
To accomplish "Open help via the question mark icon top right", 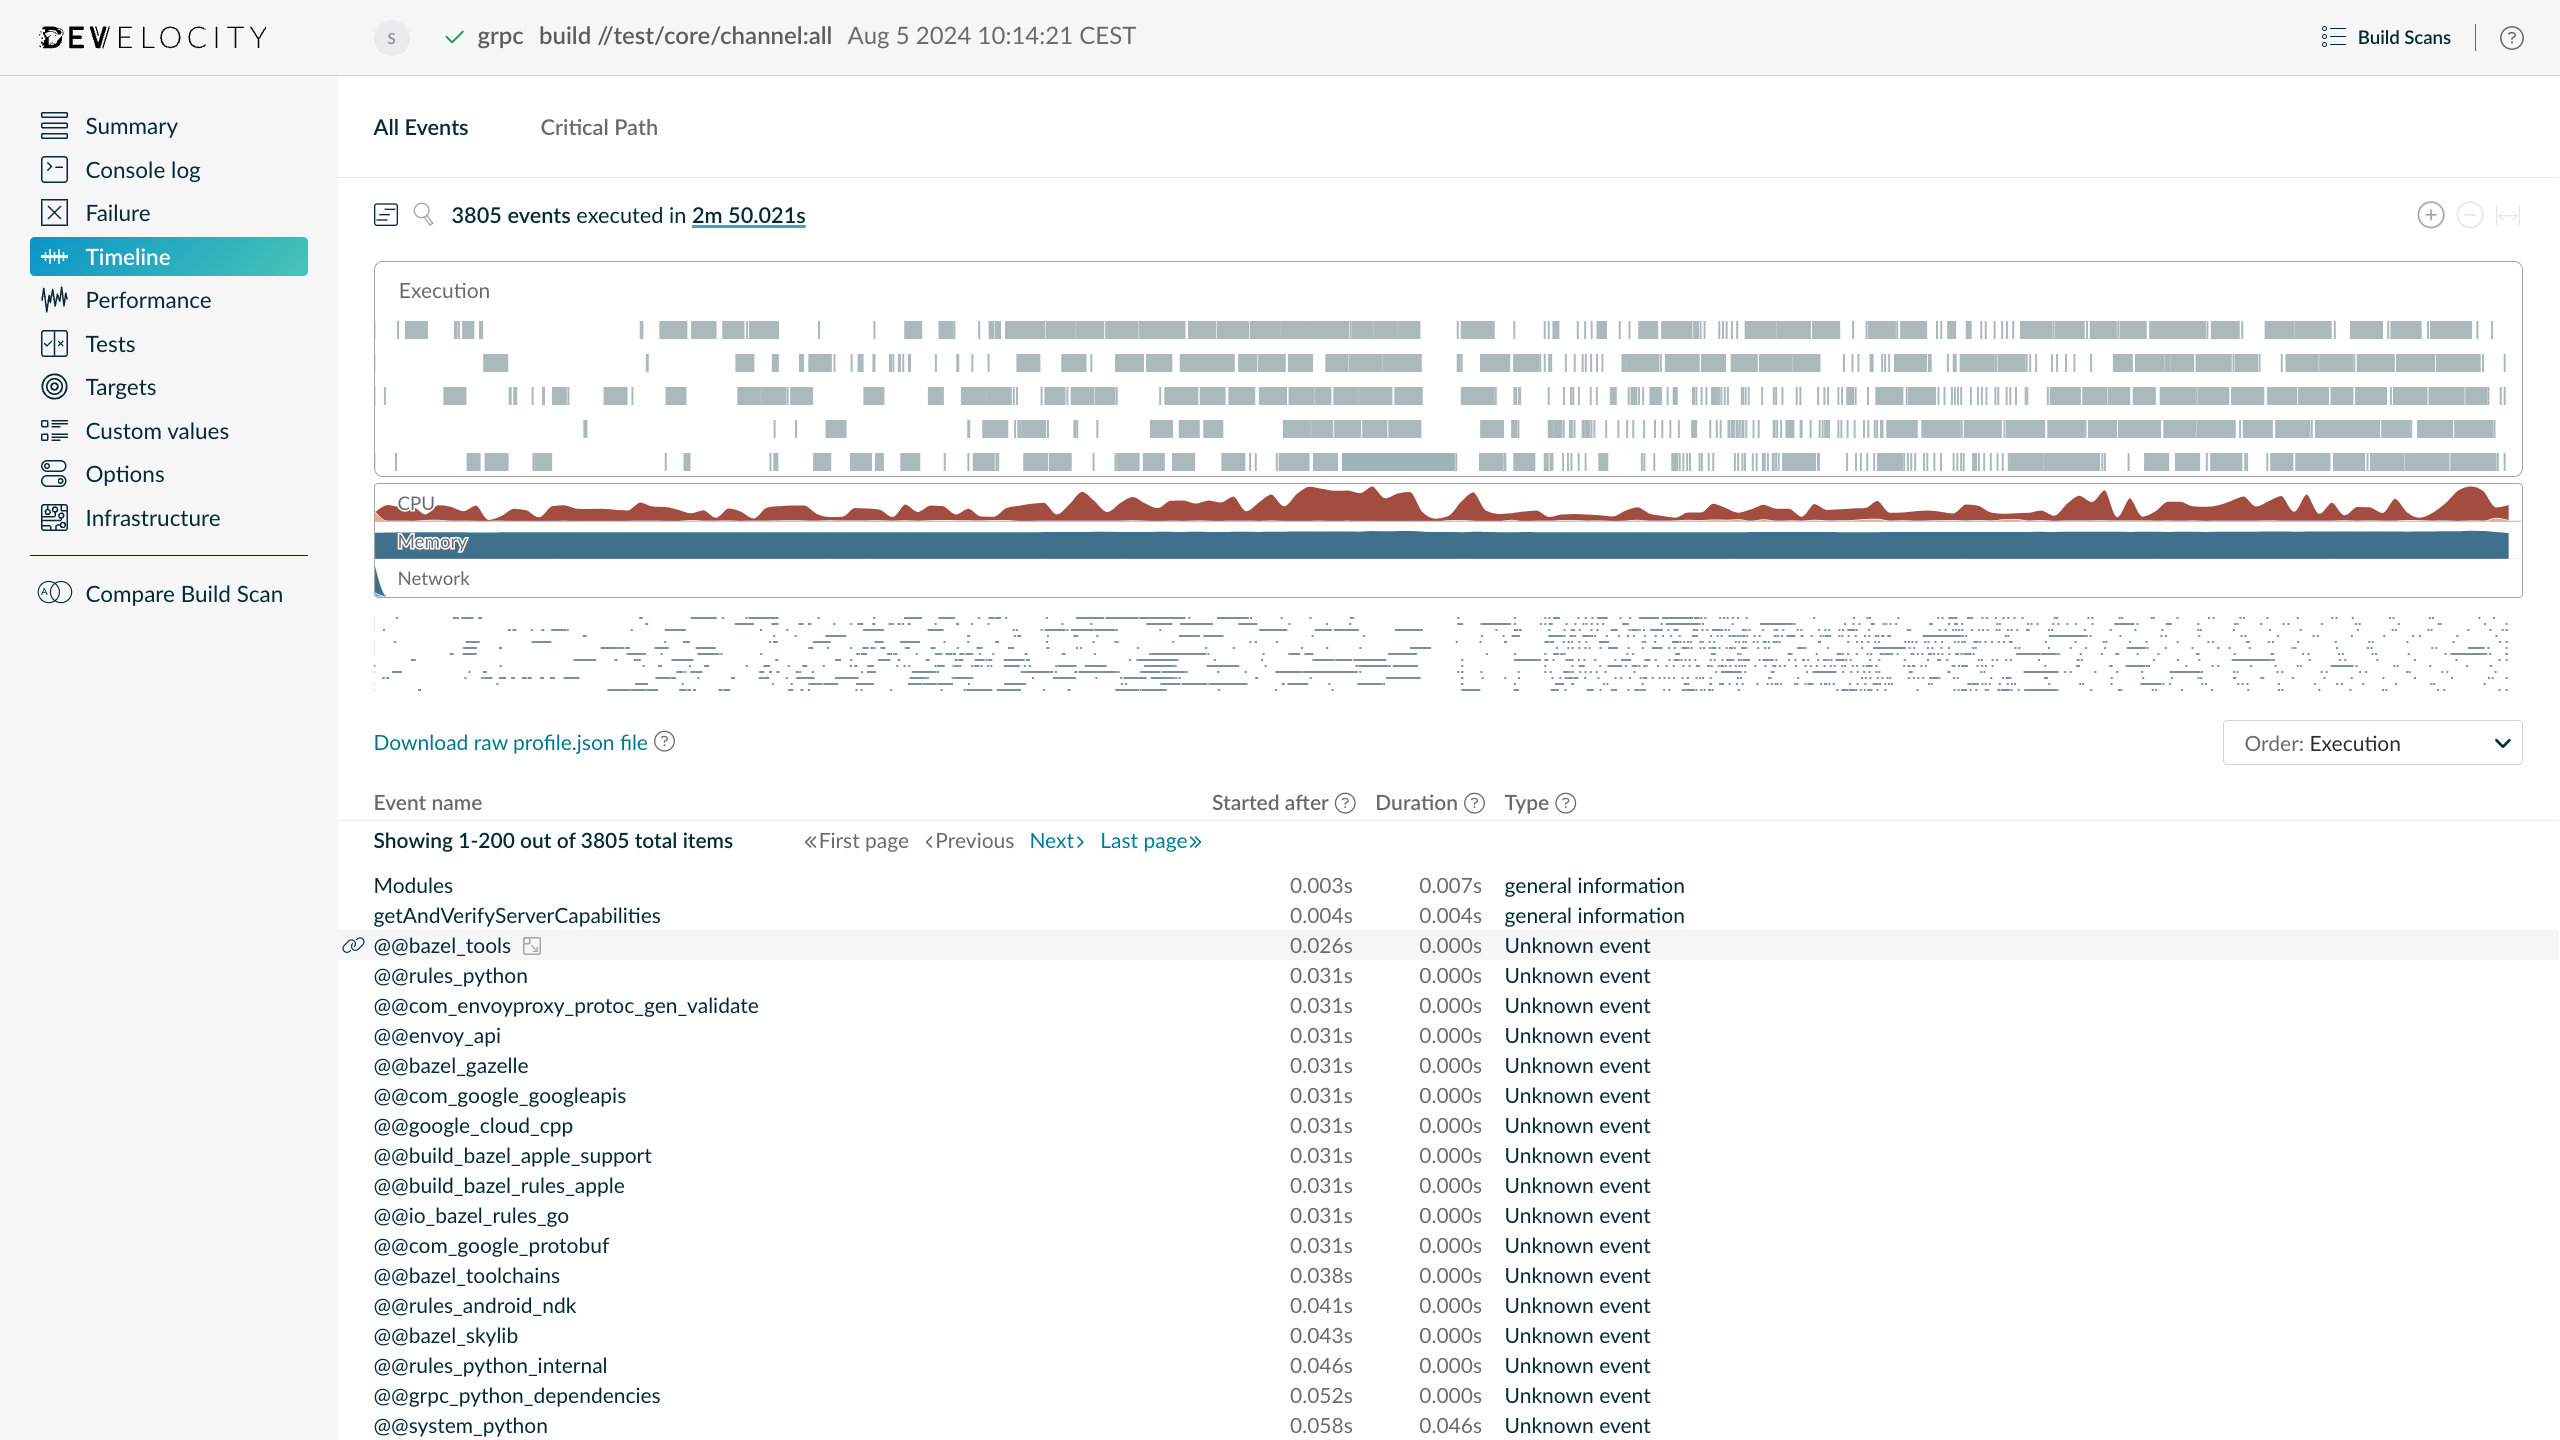I will point(2511,37).
